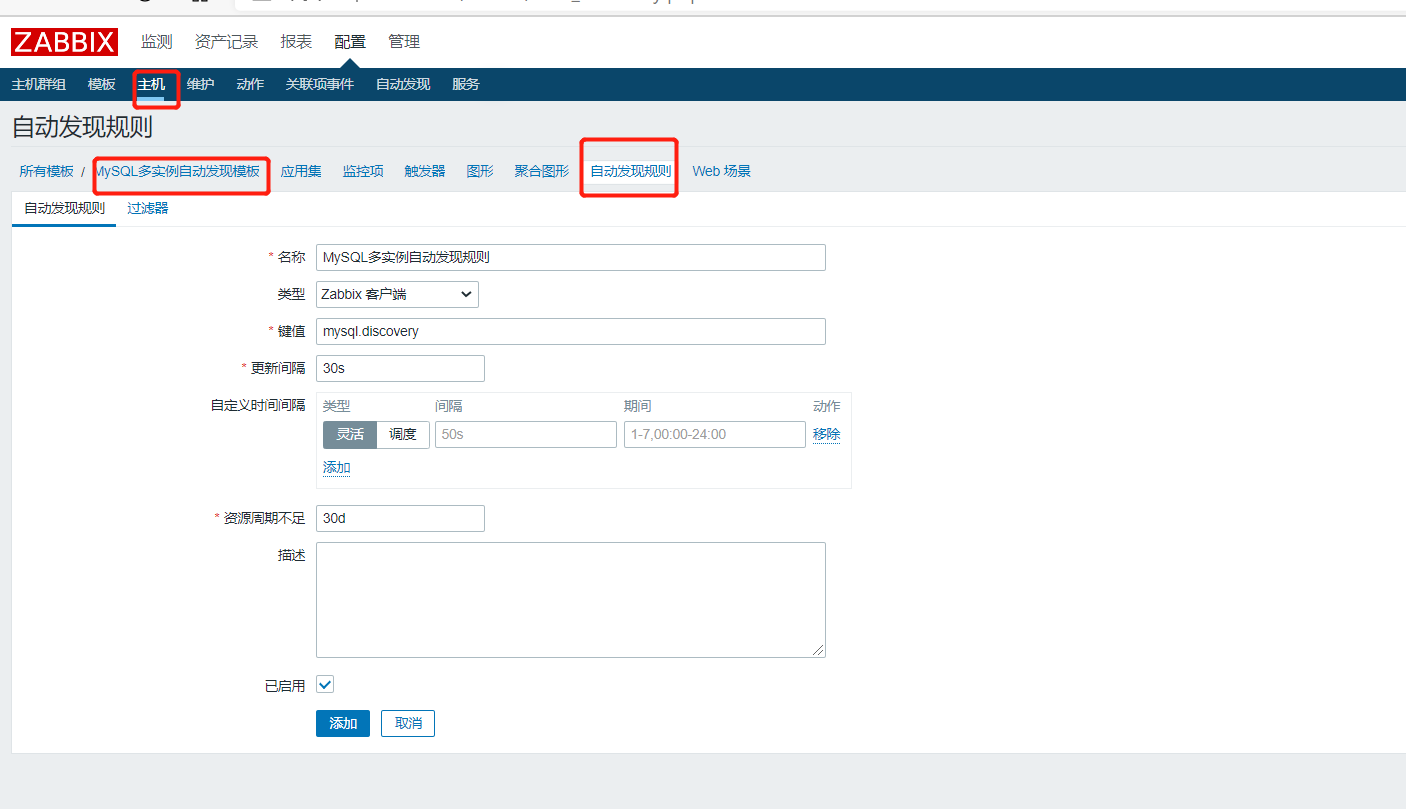Go to 维护 submenu
Screen dimensions: 1406x809
[x=200, y=84]
